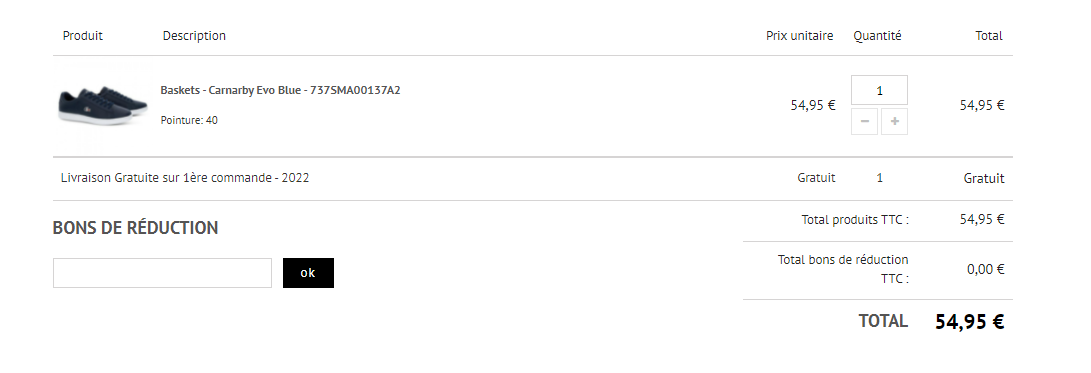Click the Total column header
The width and height of the screenshot is (1091, 373).
[989, 35]
